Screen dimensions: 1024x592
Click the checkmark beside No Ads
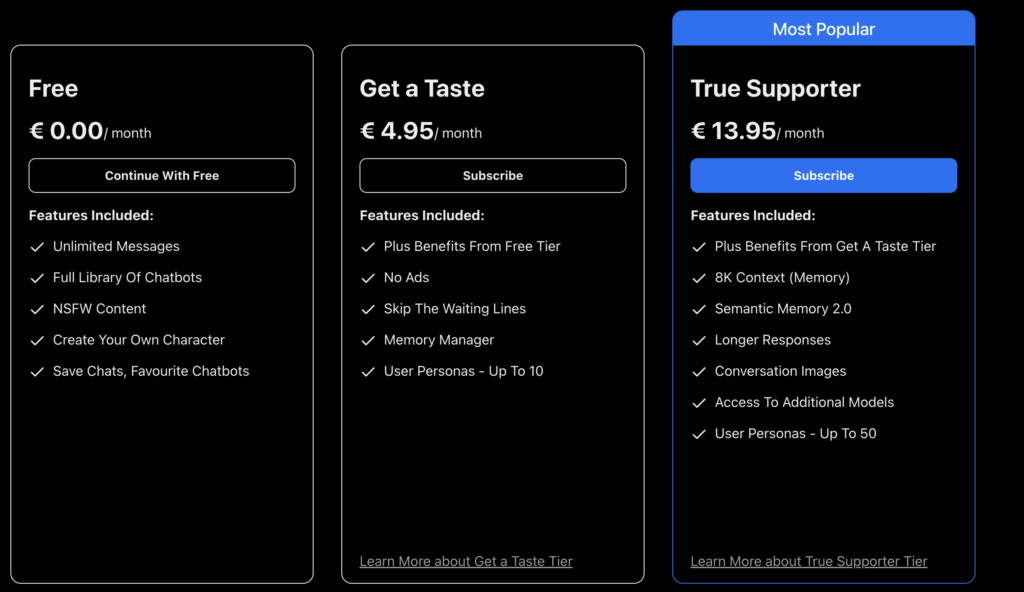[368, 278]
